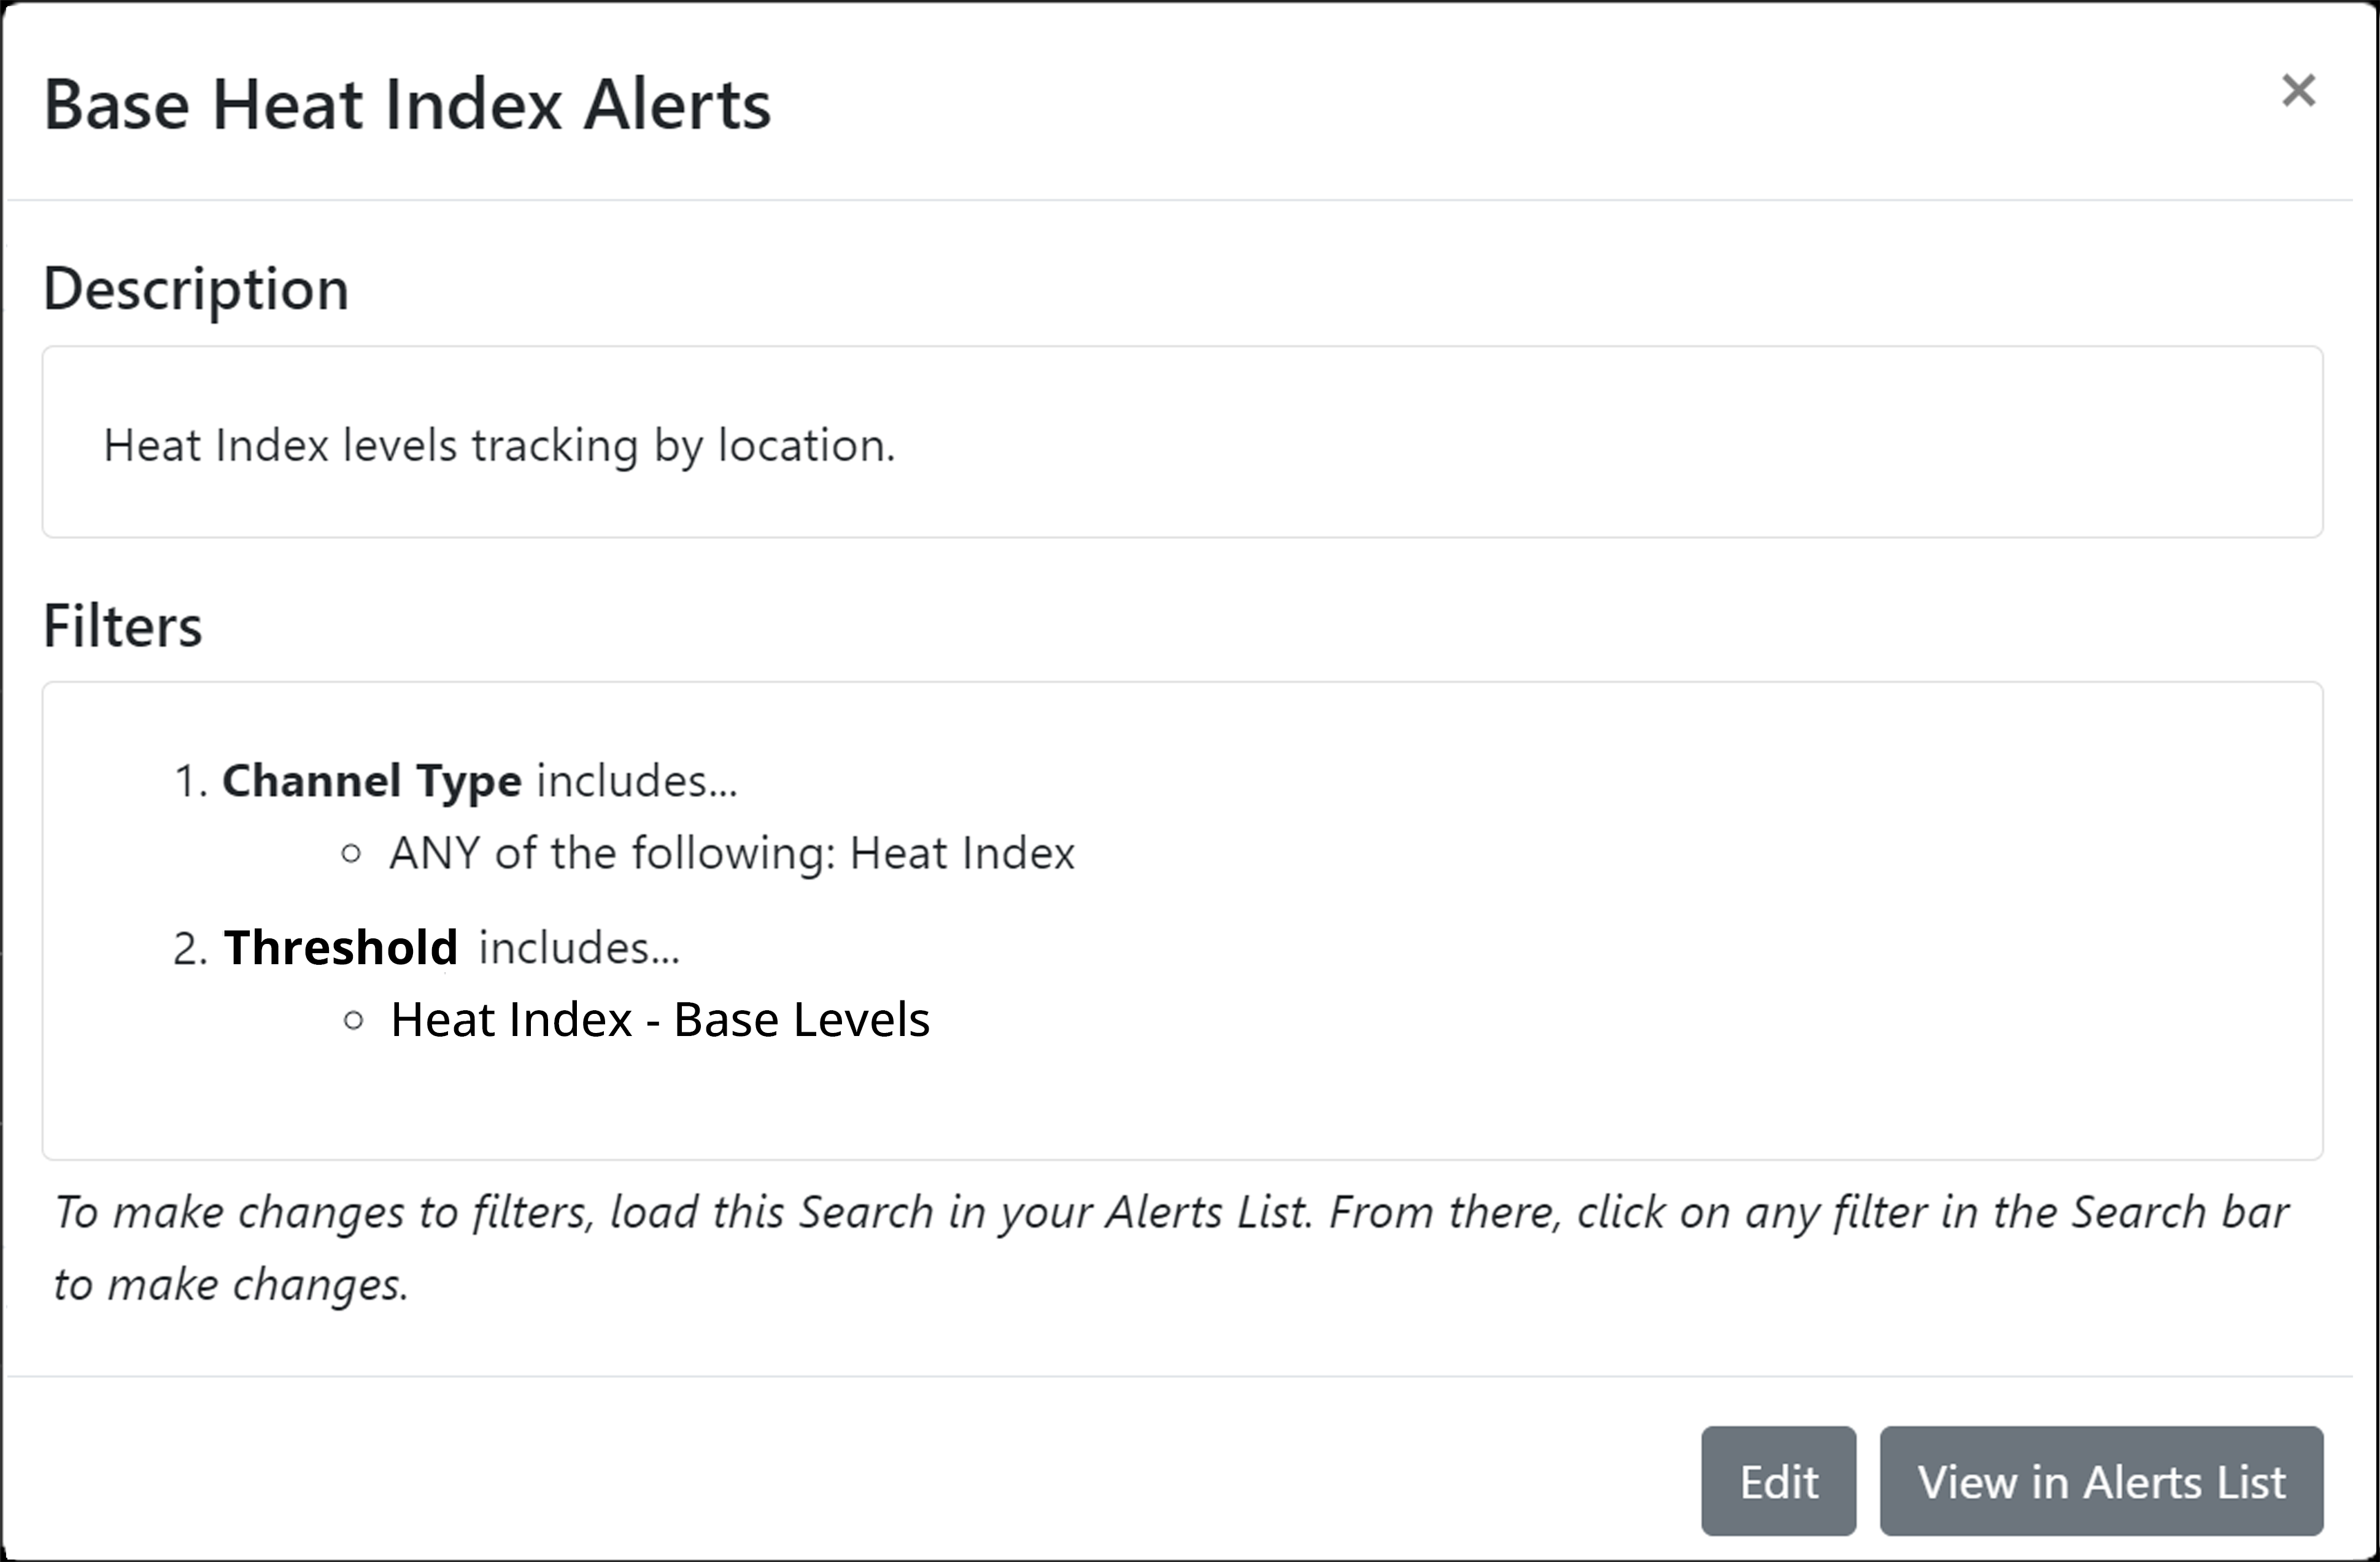Image resolution: width=2380 pixels, height=1562 pixels.
Task: Click the word includes after Threshold
Action: [579, 947]
